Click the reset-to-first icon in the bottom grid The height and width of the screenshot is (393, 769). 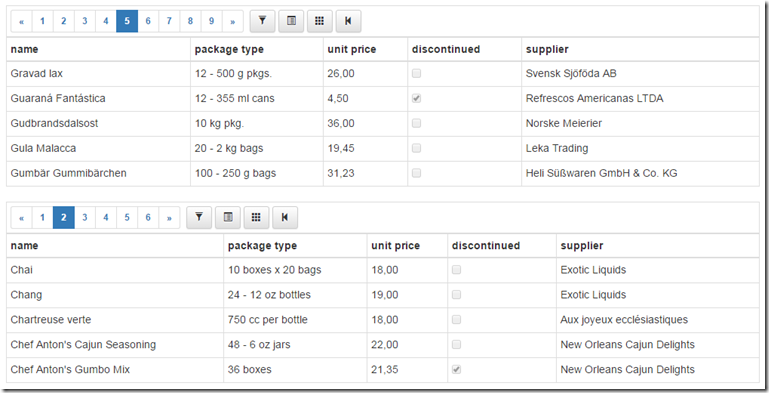tap(285, 217)
